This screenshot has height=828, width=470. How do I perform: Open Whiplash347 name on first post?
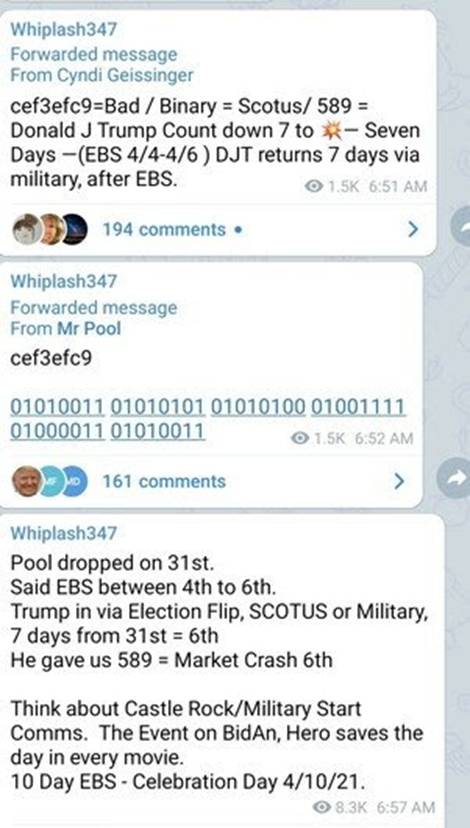(63, 29)
